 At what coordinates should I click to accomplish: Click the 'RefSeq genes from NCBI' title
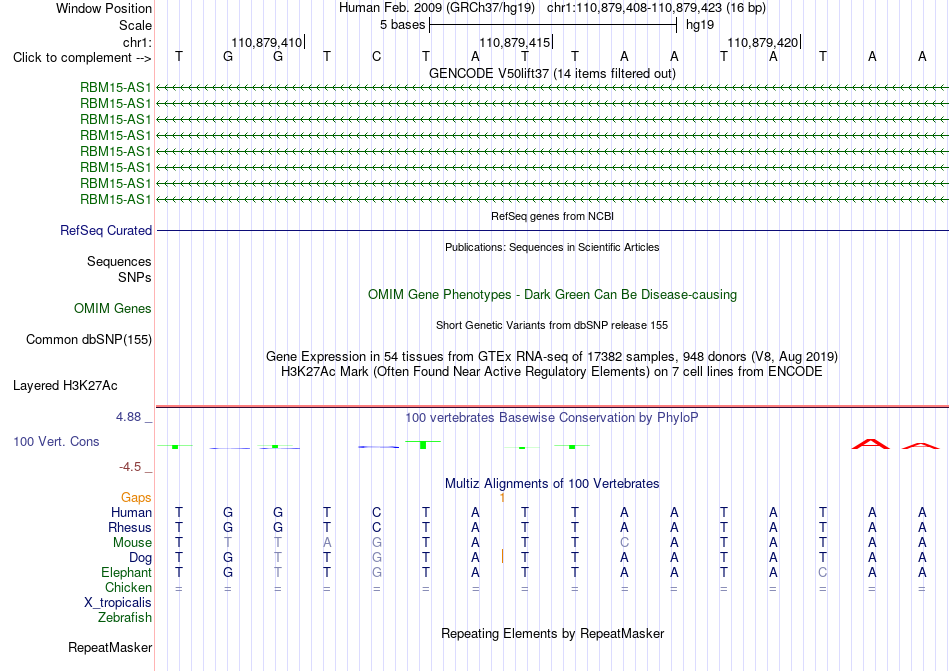(552, 216)
